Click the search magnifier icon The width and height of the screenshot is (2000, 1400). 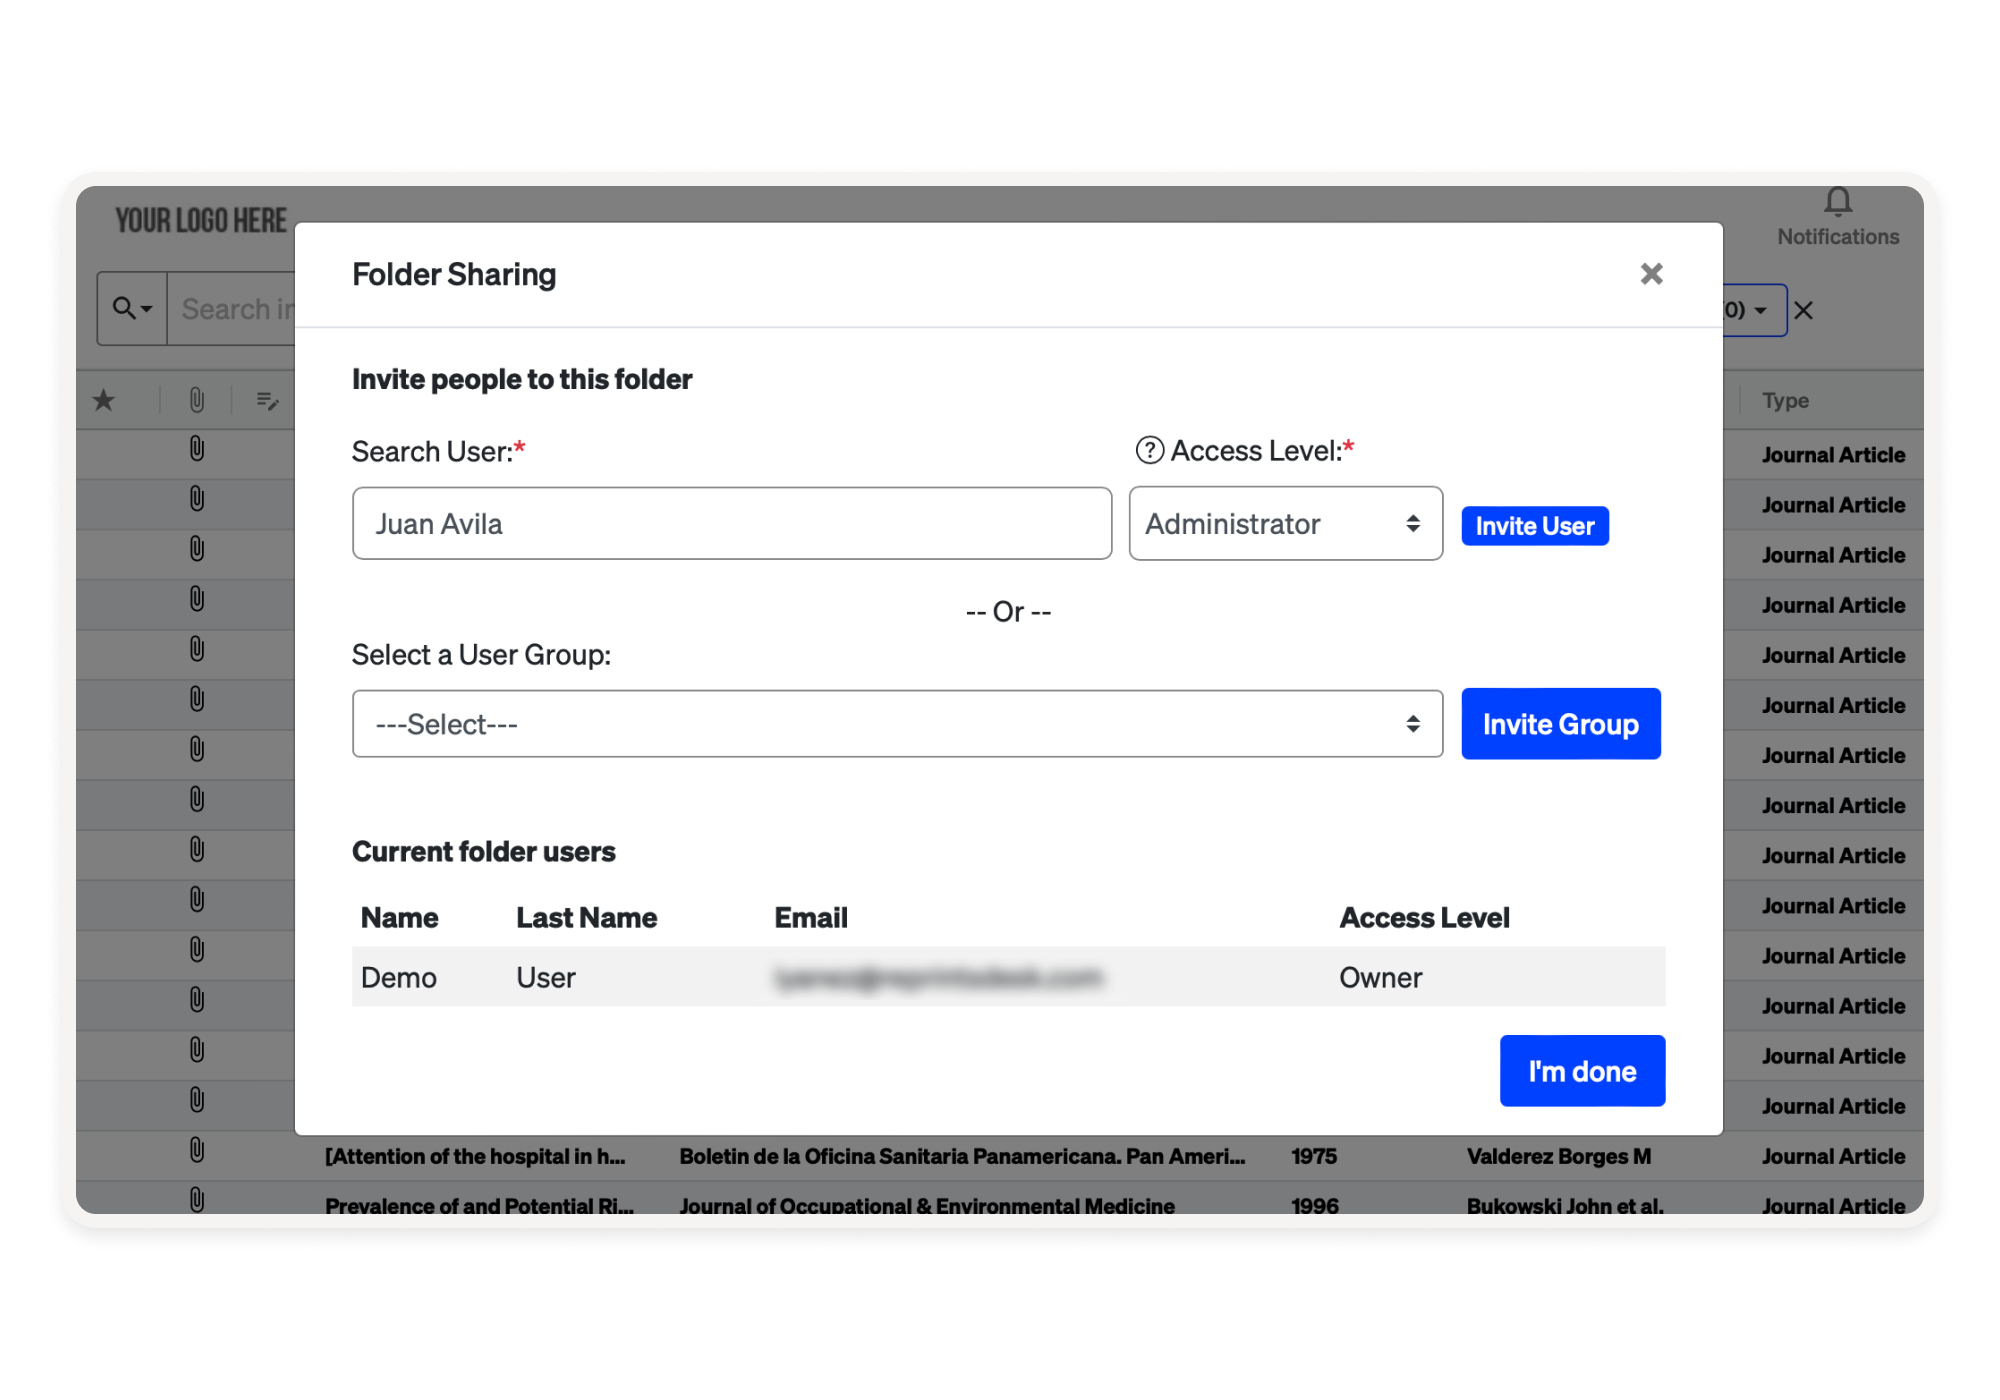[122, 308]
